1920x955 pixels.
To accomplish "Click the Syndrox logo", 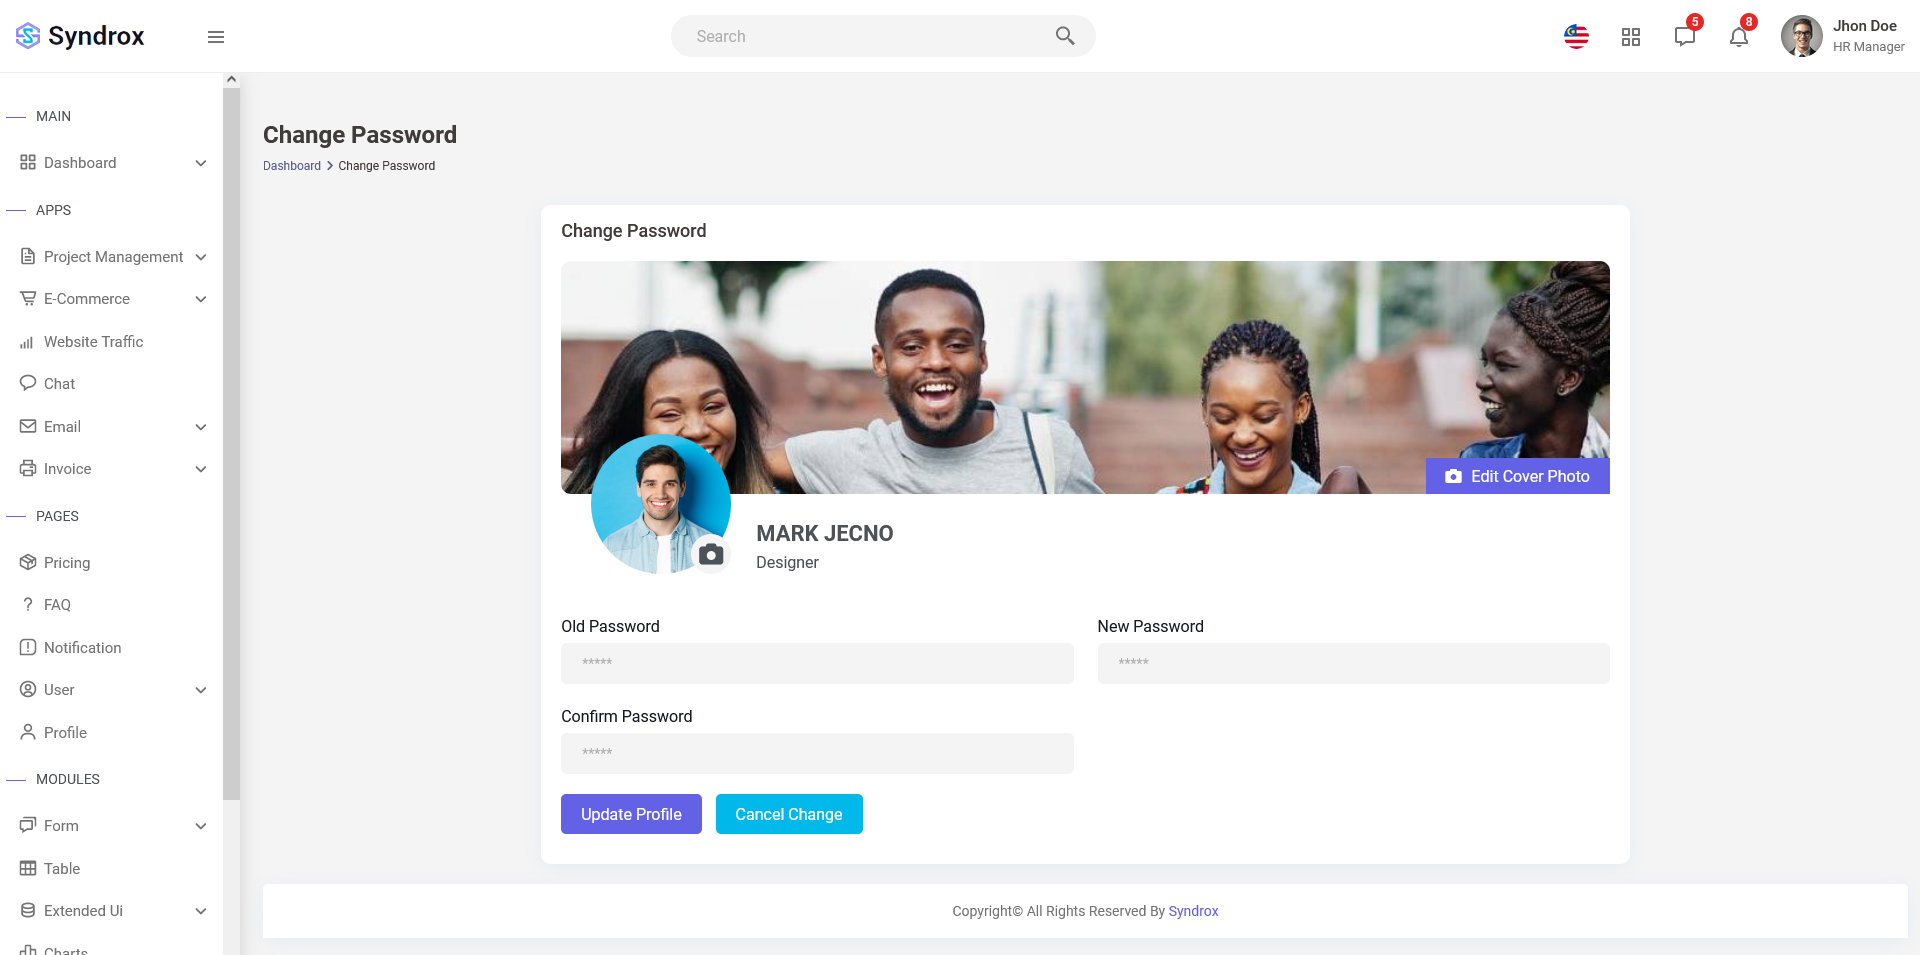I will pyautogui.click(x=80, y=36).
